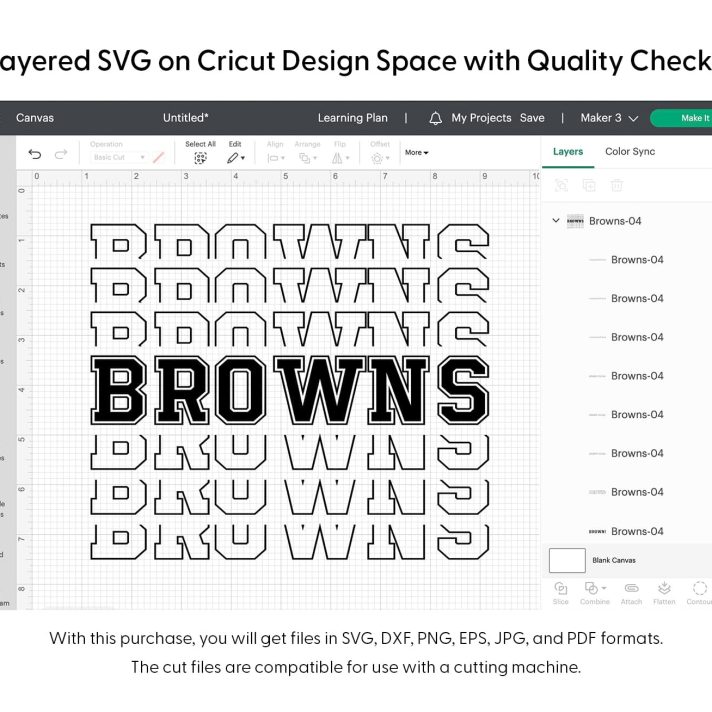The width and height of the screenshot is (712, 712).
Task: Open My Projects
Action: coord(481,118)
